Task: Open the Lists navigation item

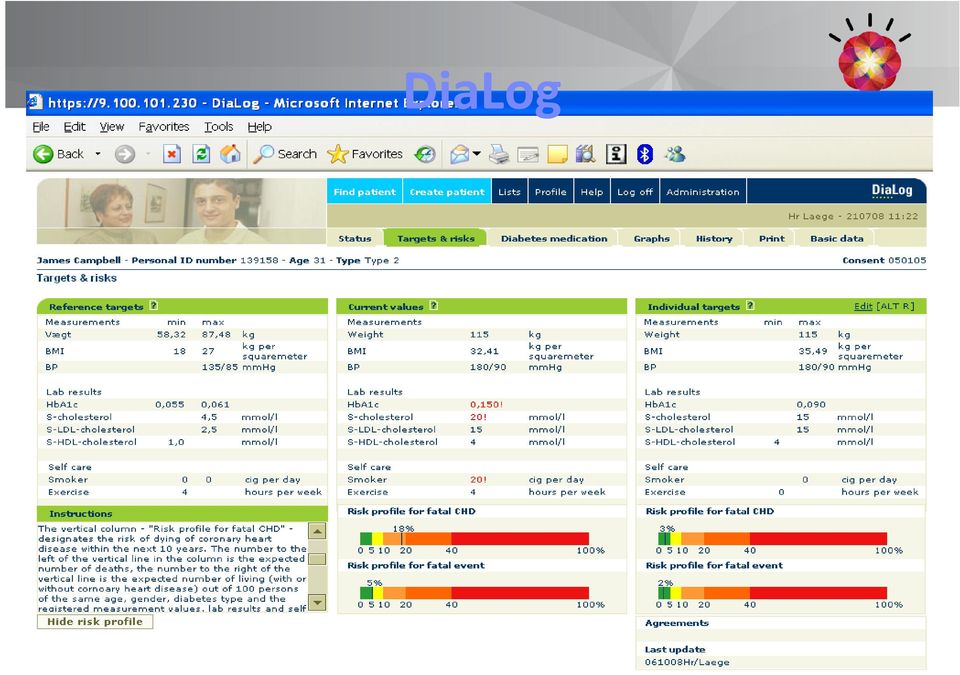Action: coord(509,192)
